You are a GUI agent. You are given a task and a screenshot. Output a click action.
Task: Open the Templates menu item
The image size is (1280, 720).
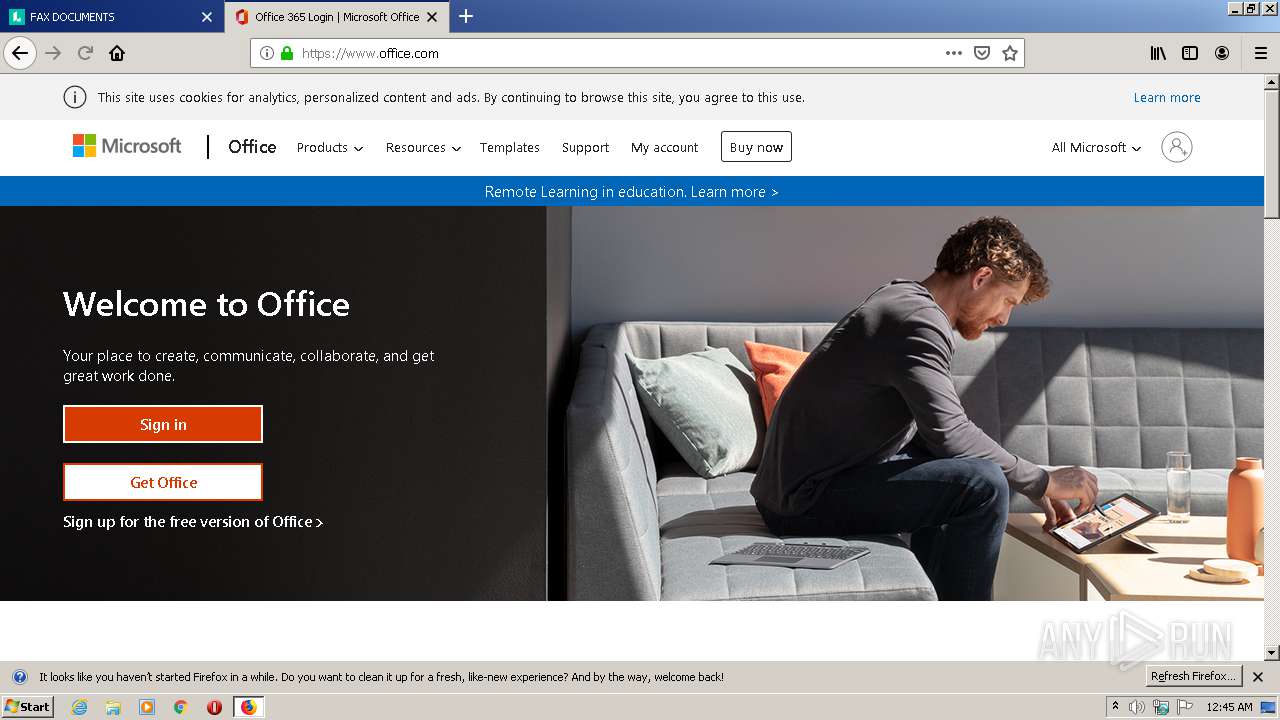pyautogui.click(x=509, y=147)
